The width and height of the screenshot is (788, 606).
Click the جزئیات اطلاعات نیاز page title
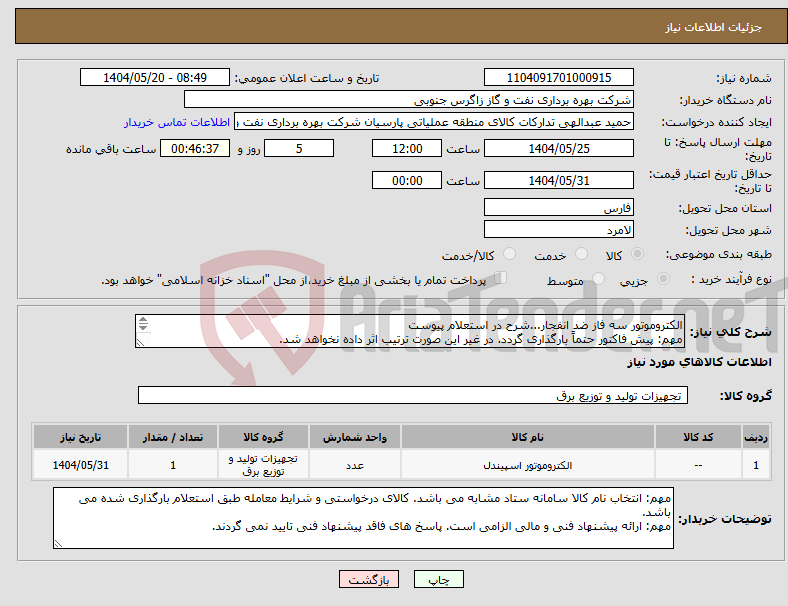click(x=713, y=27)
